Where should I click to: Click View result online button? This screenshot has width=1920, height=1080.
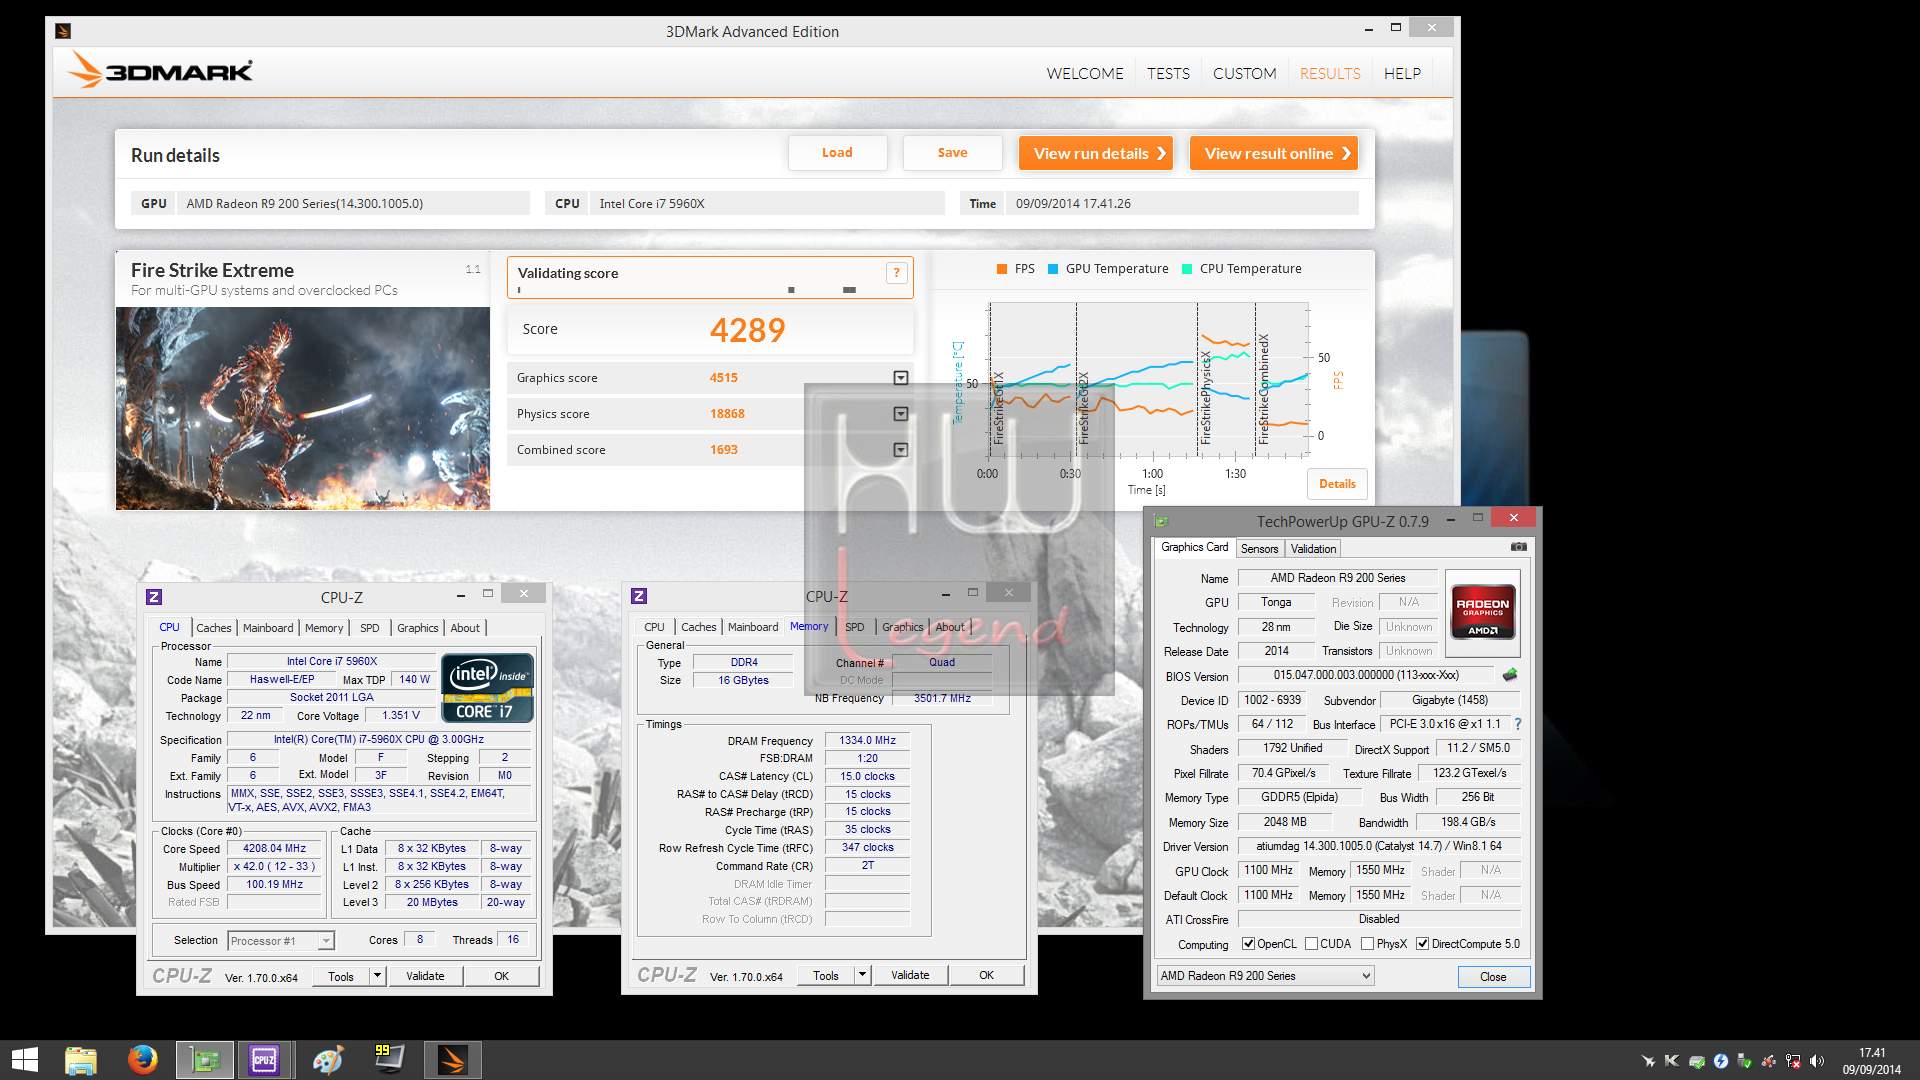1274,153
